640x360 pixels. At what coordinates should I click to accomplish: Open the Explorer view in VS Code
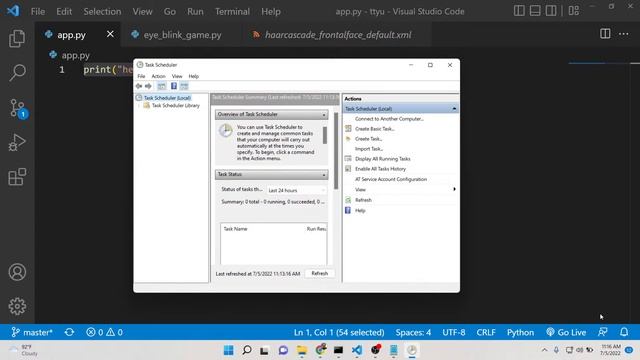click(17, 39)
